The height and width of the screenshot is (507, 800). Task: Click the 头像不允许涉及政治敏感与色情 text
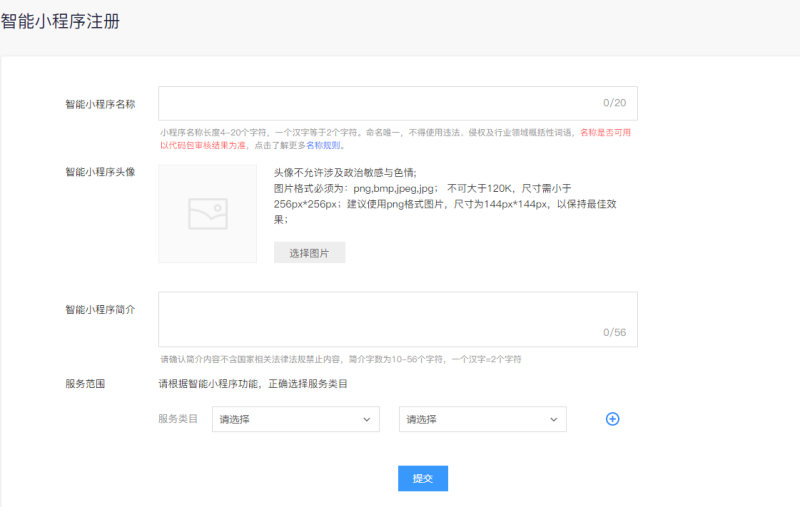click(x=345, y=173)
